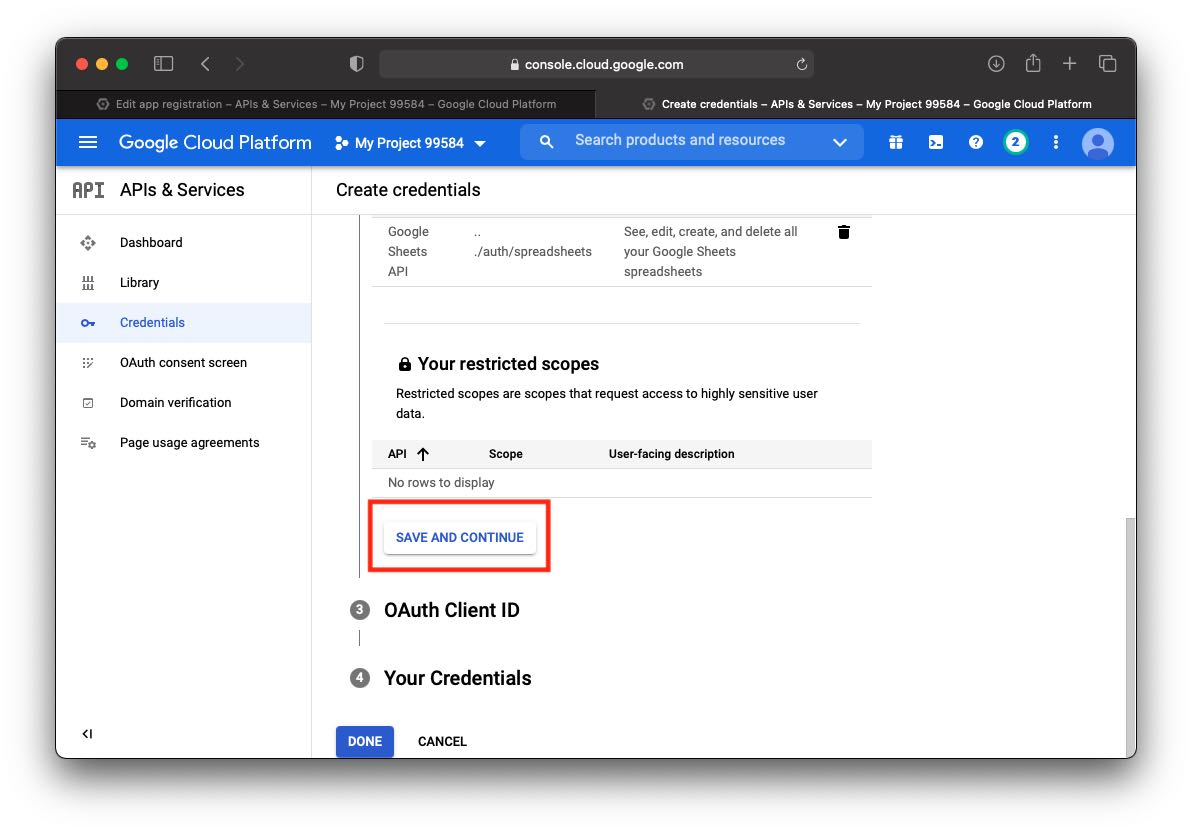Click the CANCEL button
The image size is (1192, 832).
[442, 741]
